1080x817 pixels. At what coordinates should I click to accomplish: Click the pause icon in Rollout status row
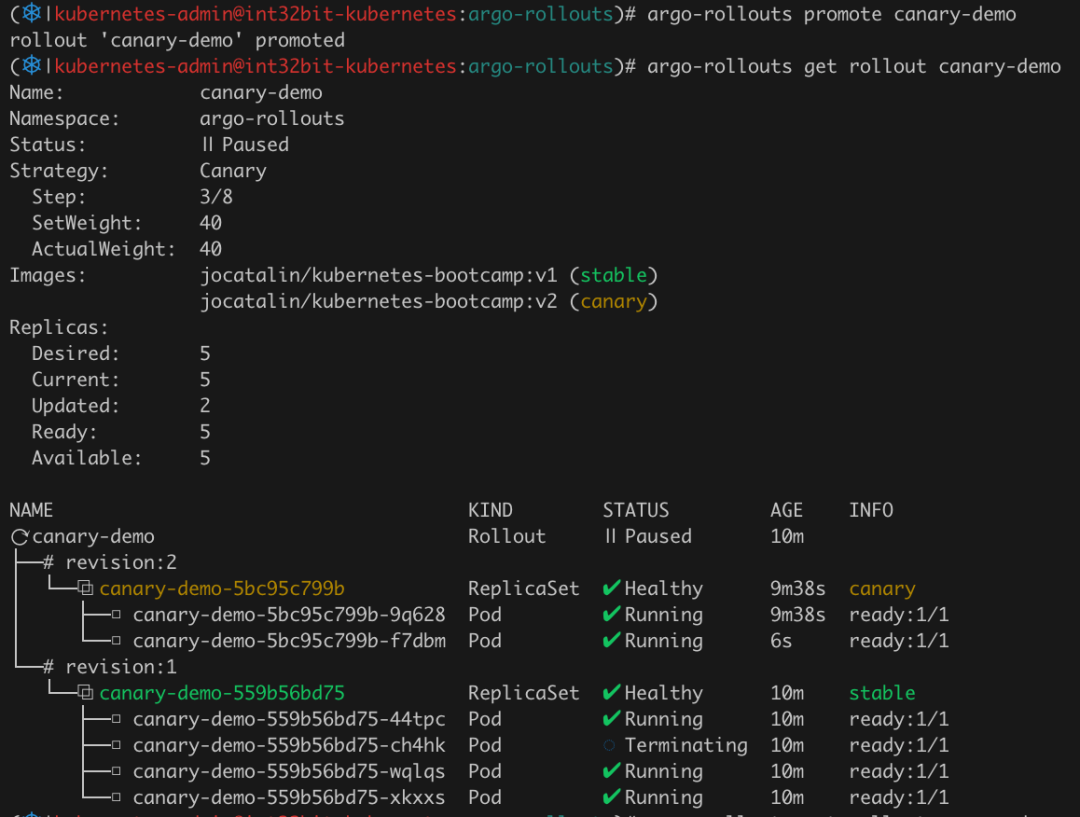coord(610,537)
